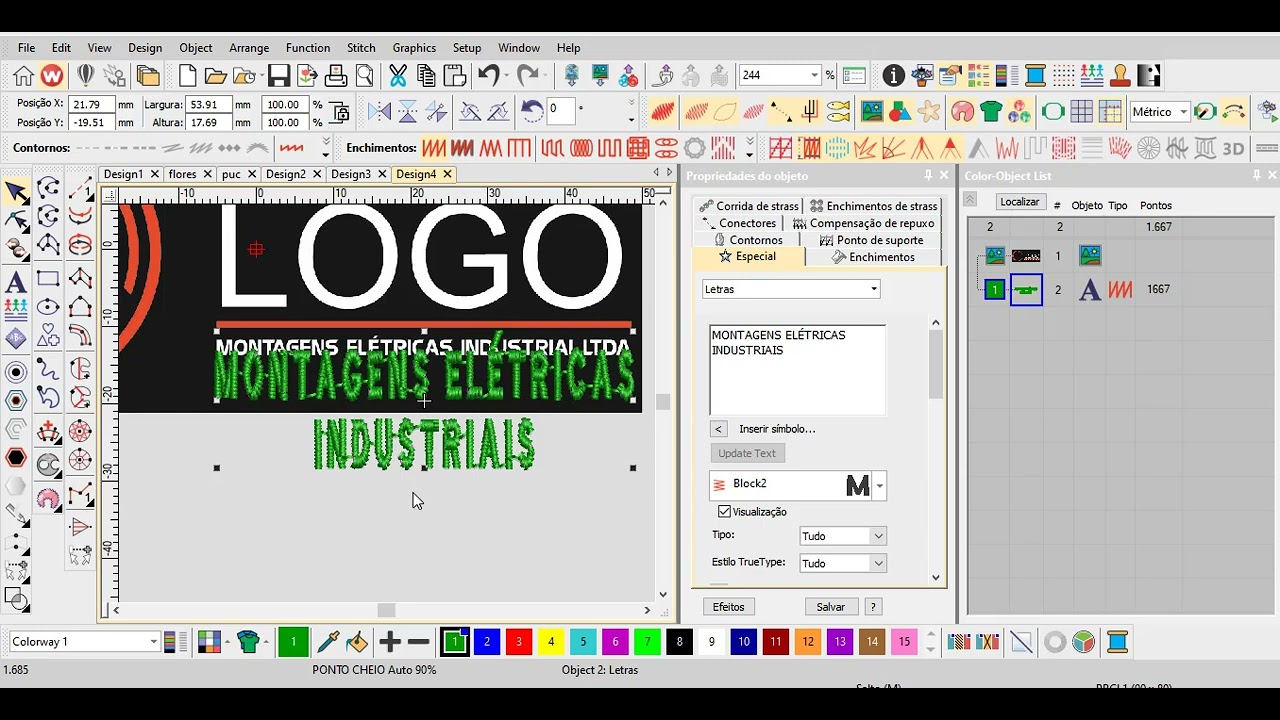Screen dimensions: 1280x720
Task: Open the Enchimentos properties tab
Action: [x=873, y=257]
